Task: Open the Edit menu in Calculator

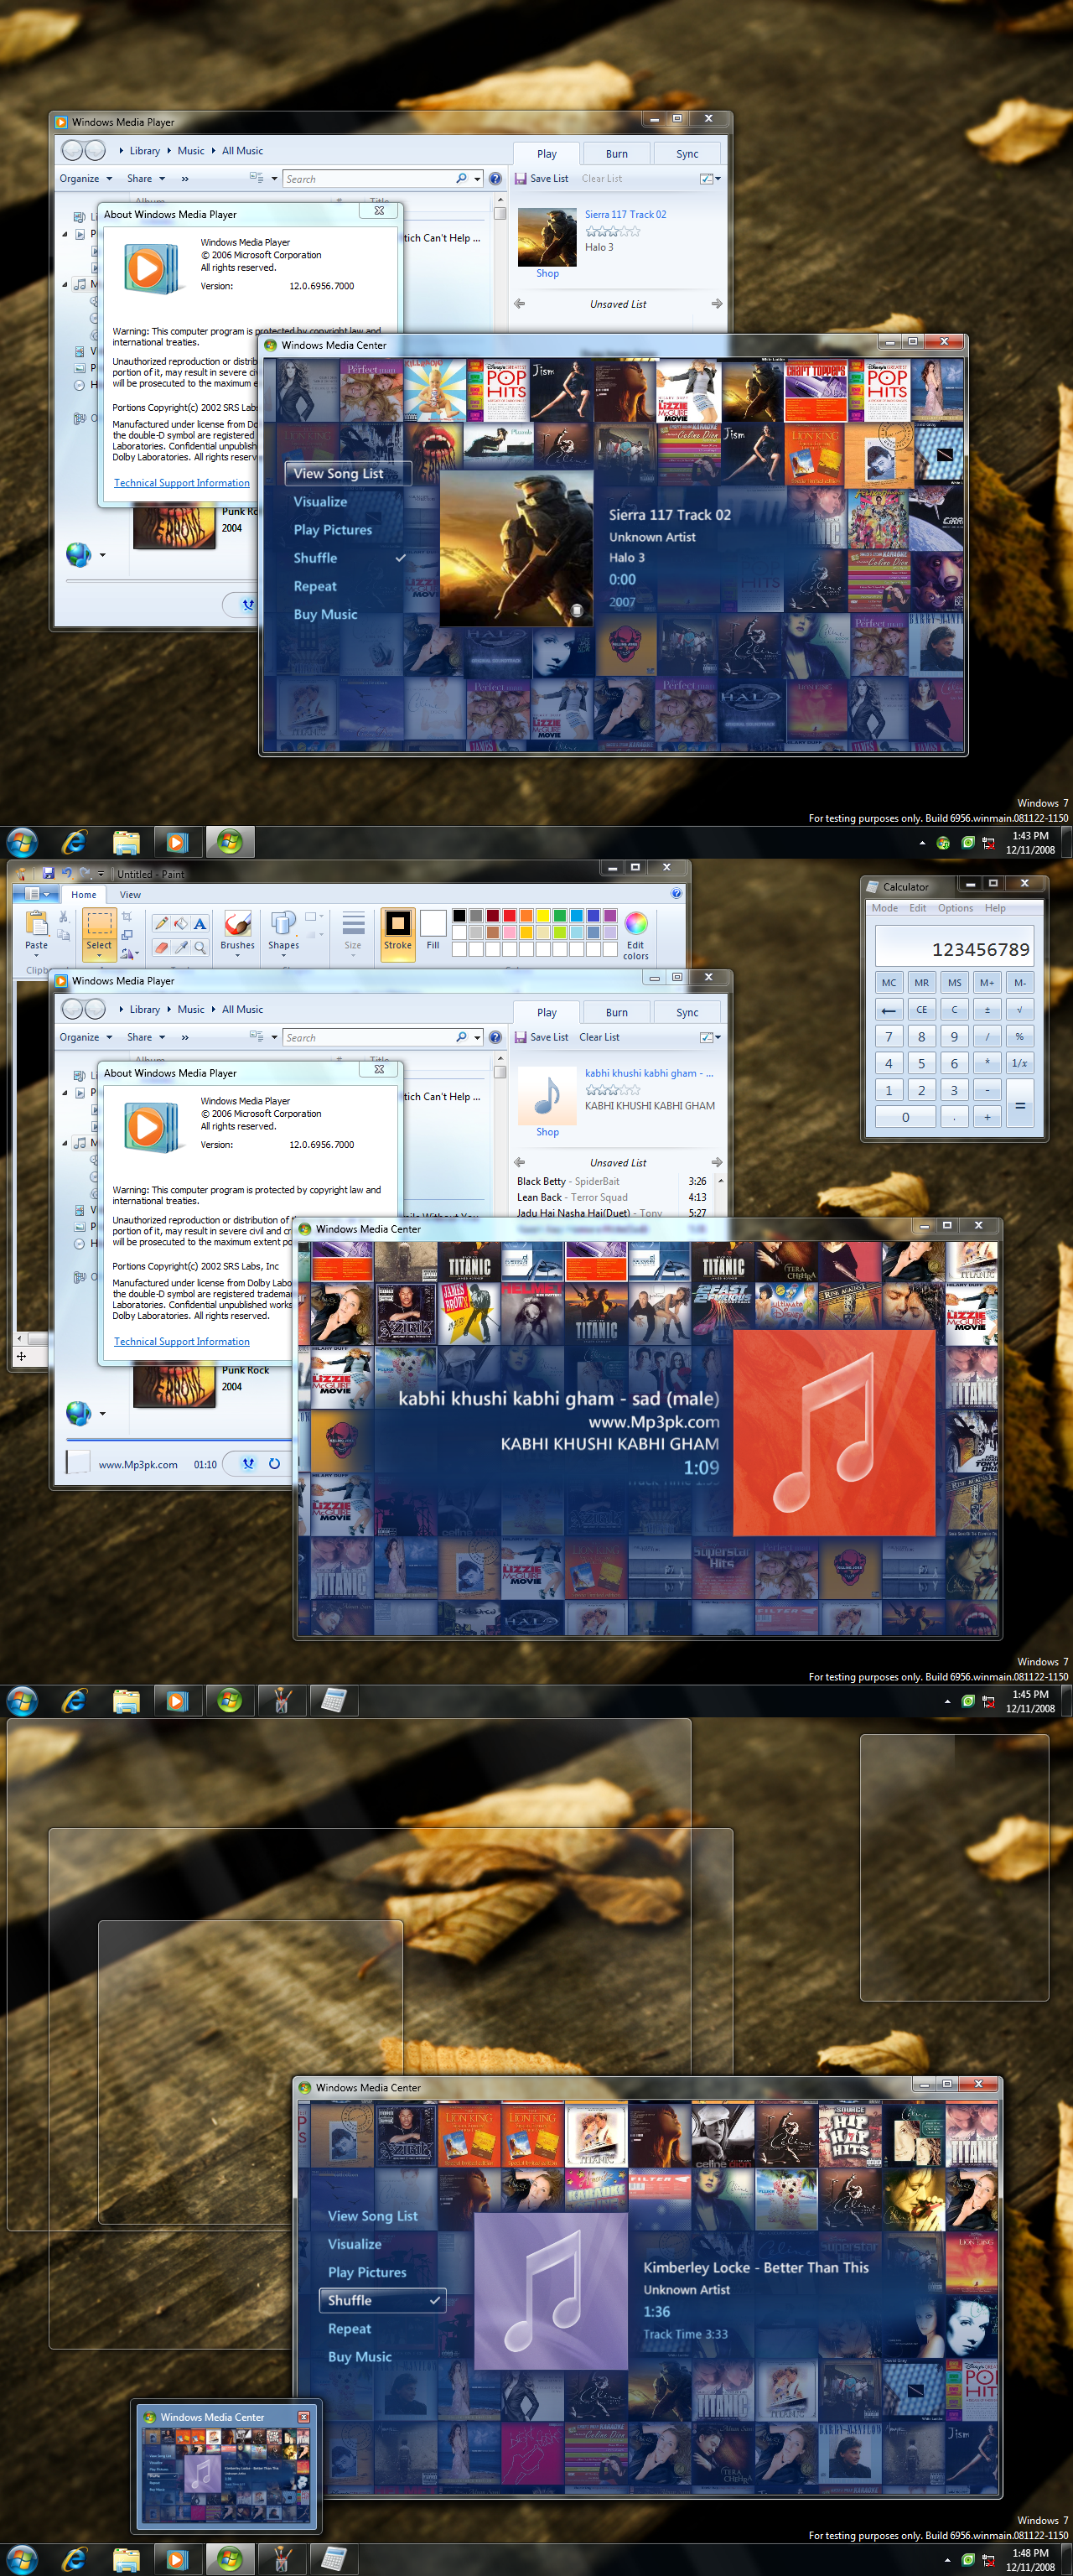Action: [x=918, y=908]
